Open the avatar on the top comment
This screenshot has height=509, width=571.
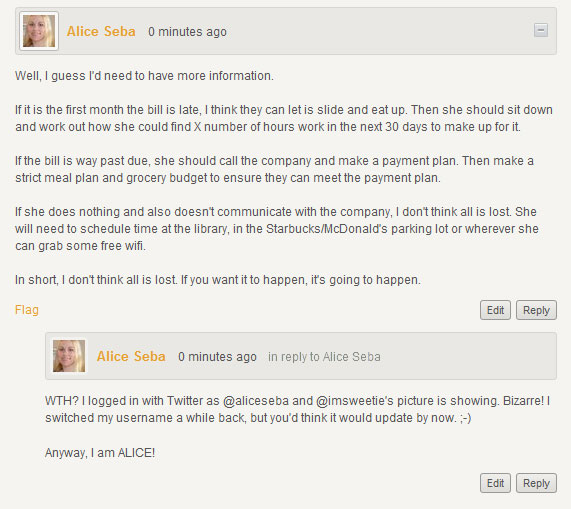point(39,31)
